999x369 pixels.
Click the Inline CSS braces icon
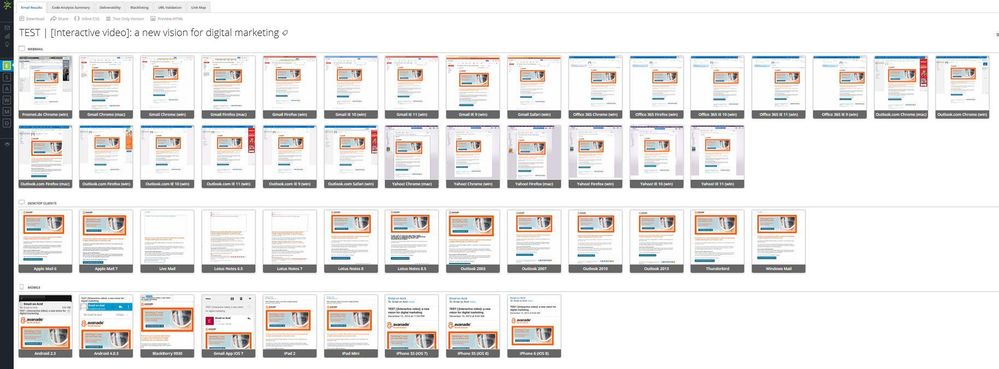77,19
